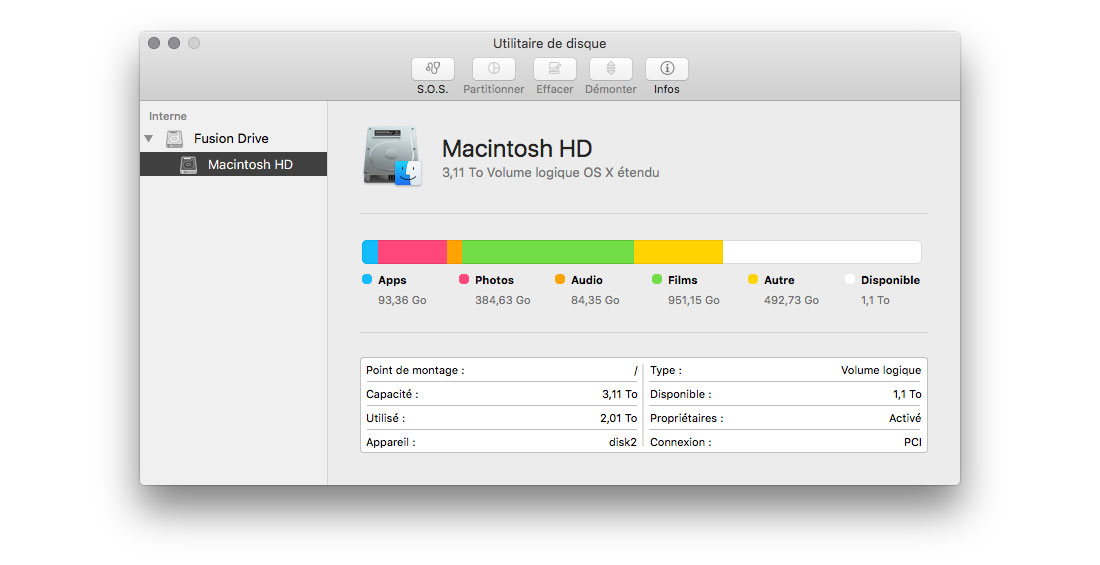1100x565 pixels.
Task: Click the Photos legend label
Action: coord(495,280)
